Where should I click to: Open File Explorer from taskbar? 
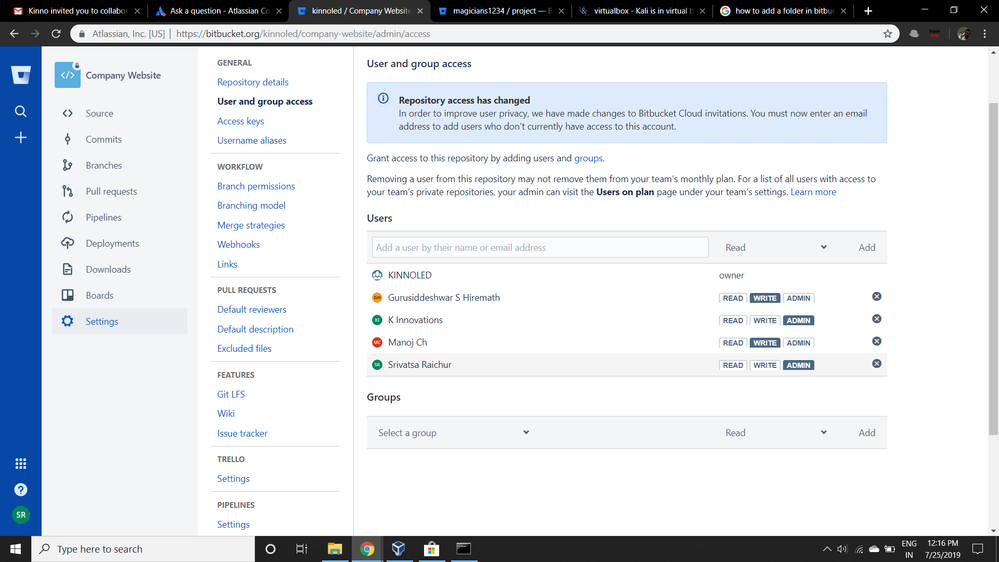(x=334, y=549)
